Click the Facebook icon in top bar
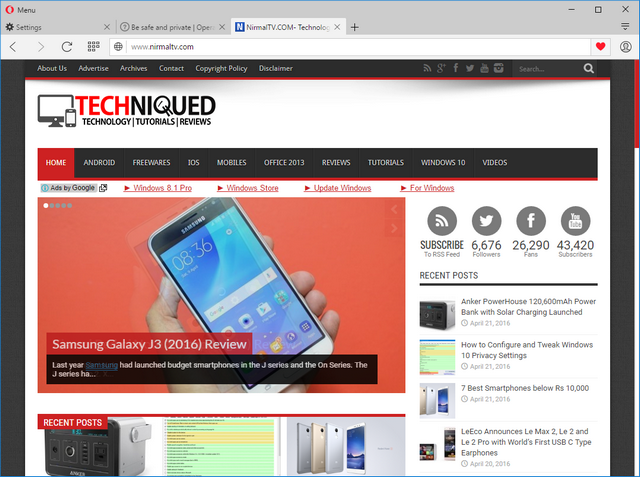Viewport: 640px width, 477px height. (456, 68)
